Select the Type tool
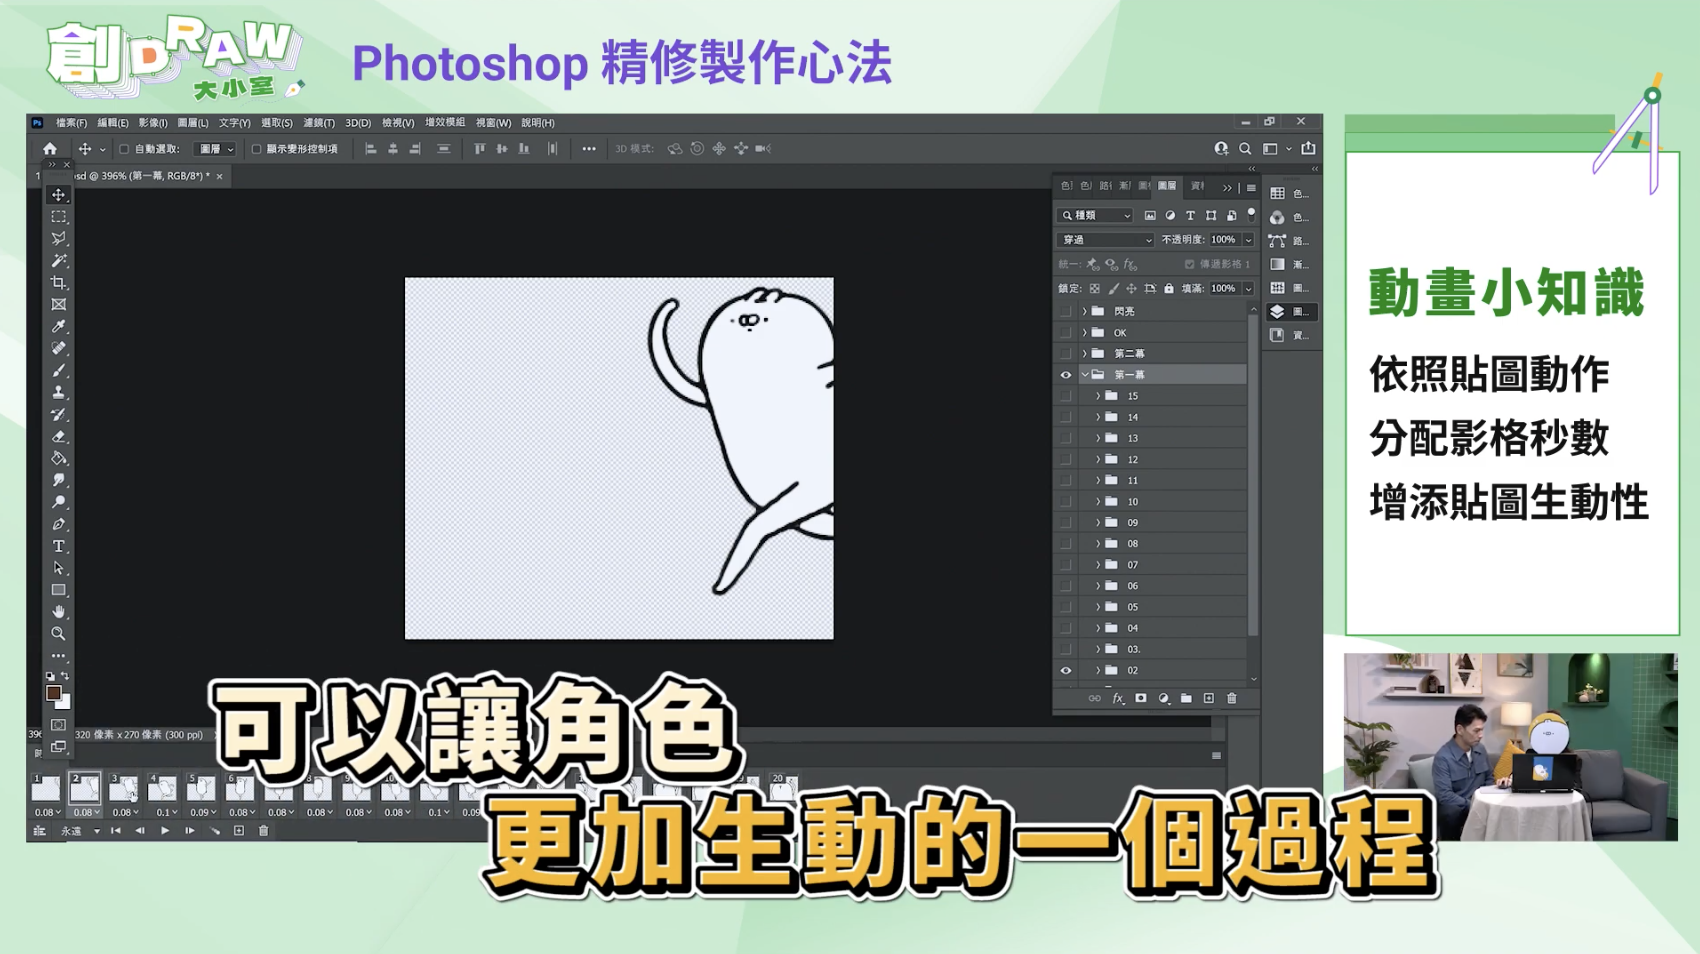The image size is (1700, 954). pyautogui.click(x=59, y=546)
